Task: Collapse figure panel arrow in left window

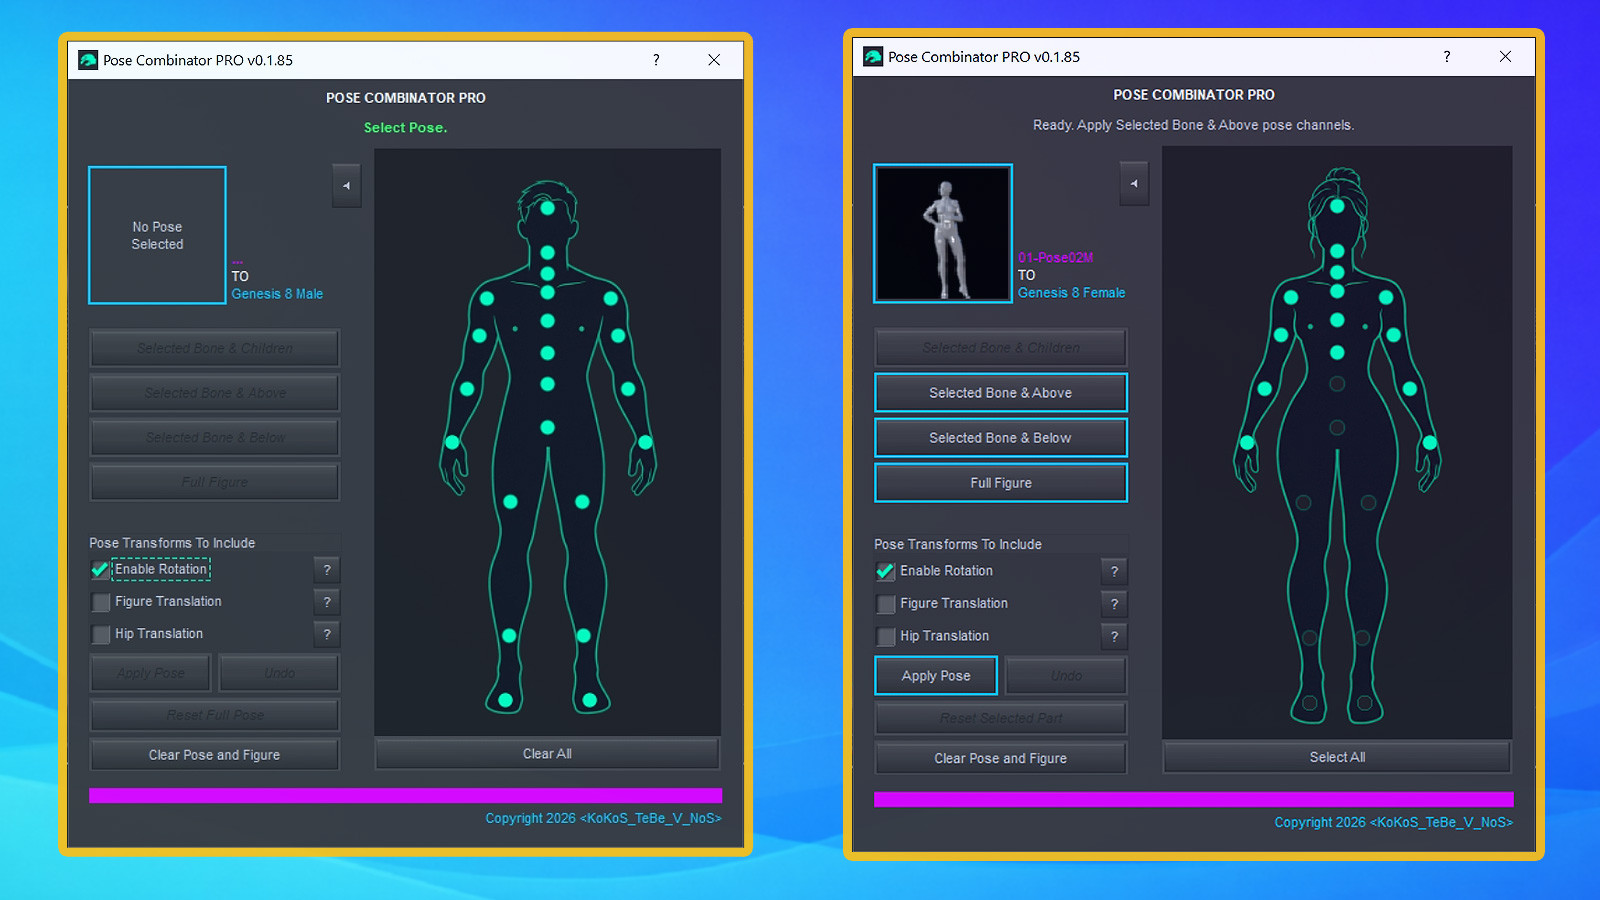Action: [346, 186]
